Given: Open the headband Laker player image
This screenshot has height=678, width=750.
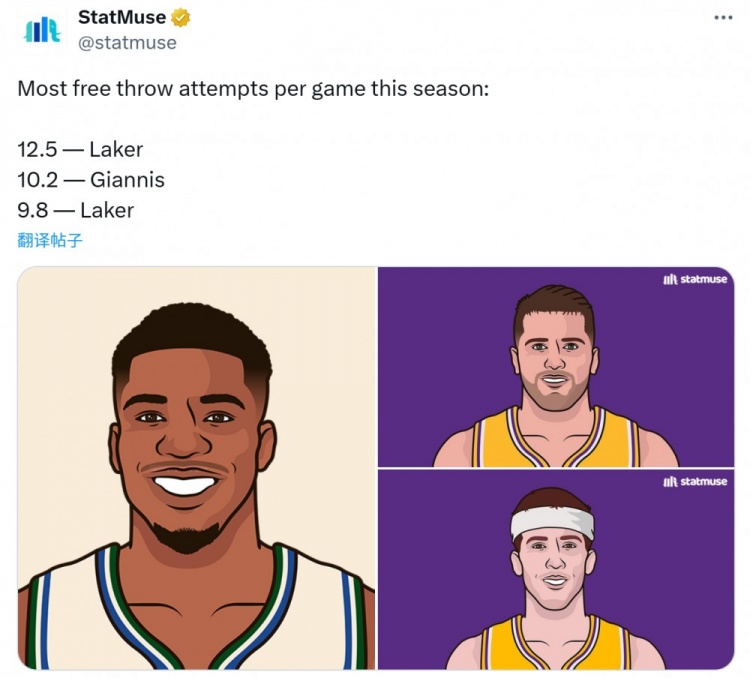Looking at the screenshot, I should click(555, 570).
